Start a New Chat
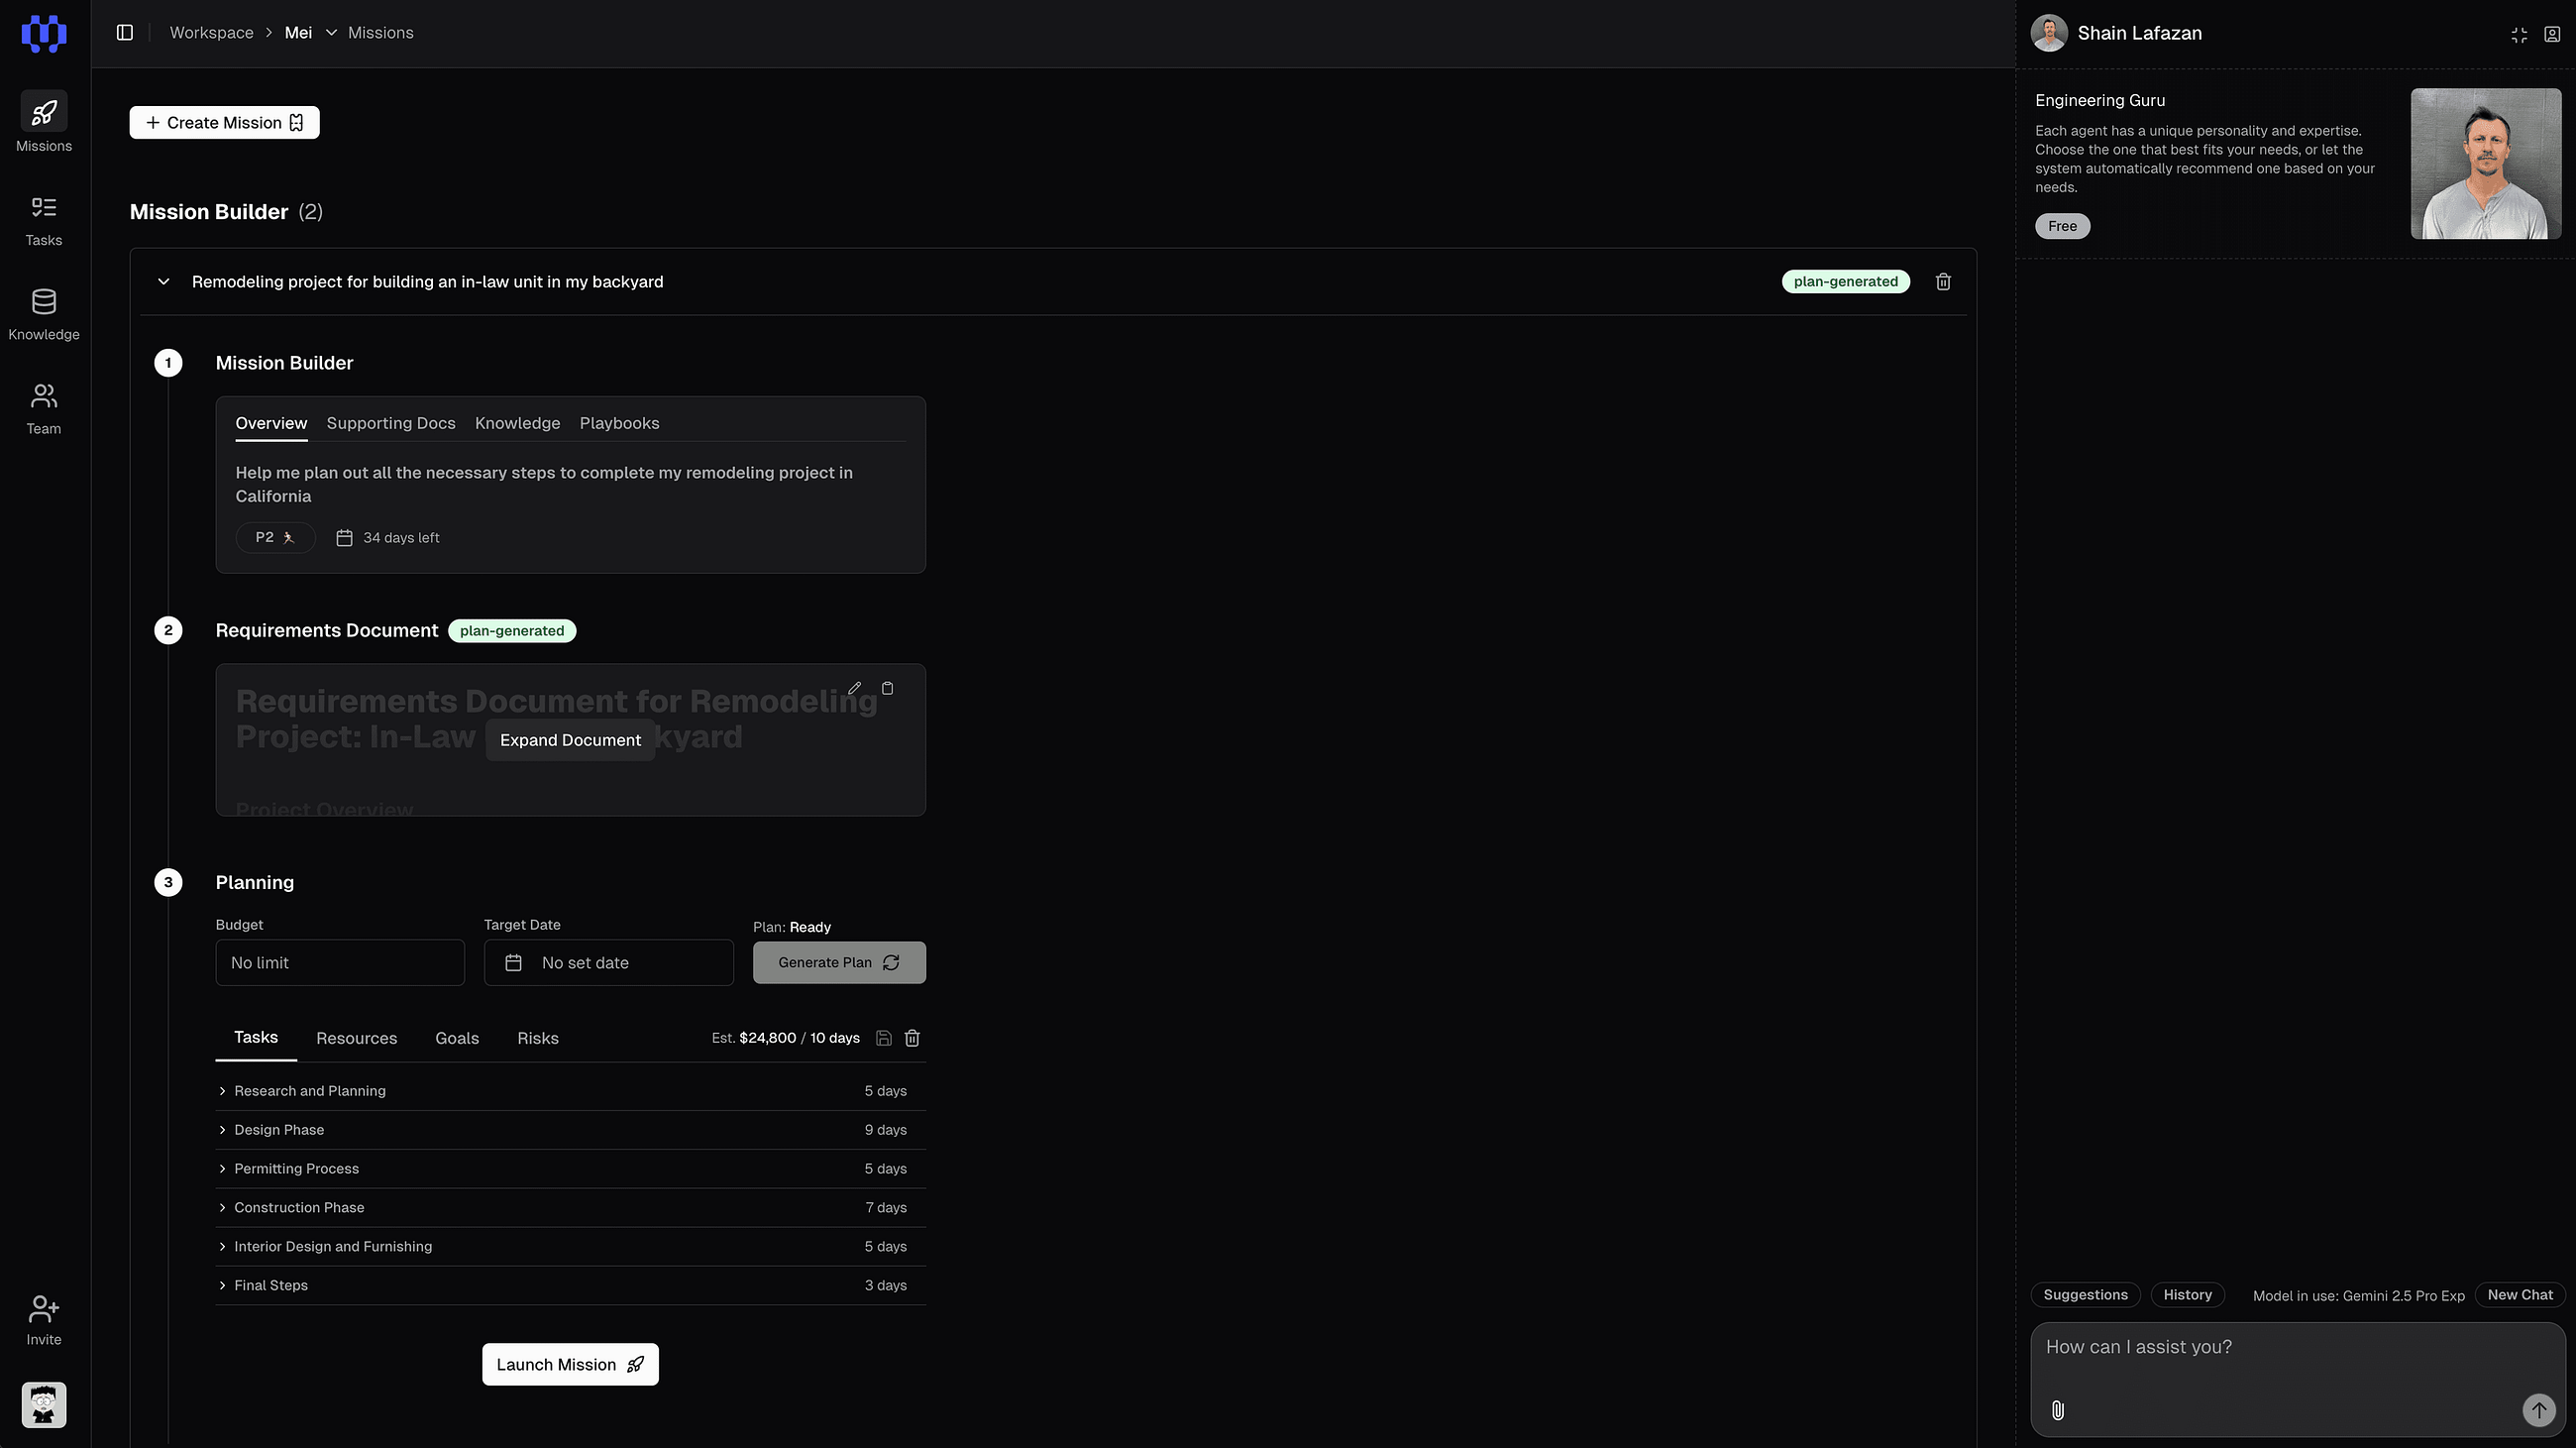 pos(2519,1295)
